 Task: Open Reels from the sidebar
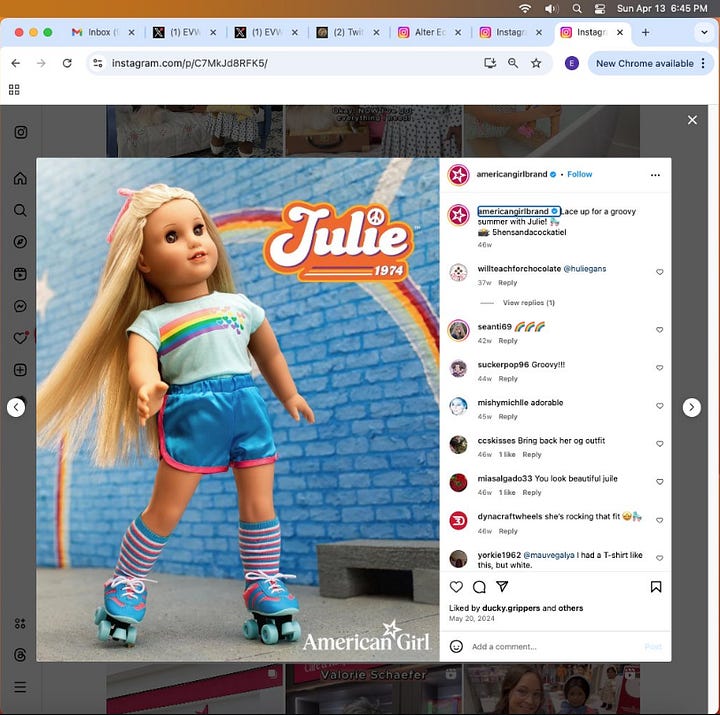pos(20,274)
